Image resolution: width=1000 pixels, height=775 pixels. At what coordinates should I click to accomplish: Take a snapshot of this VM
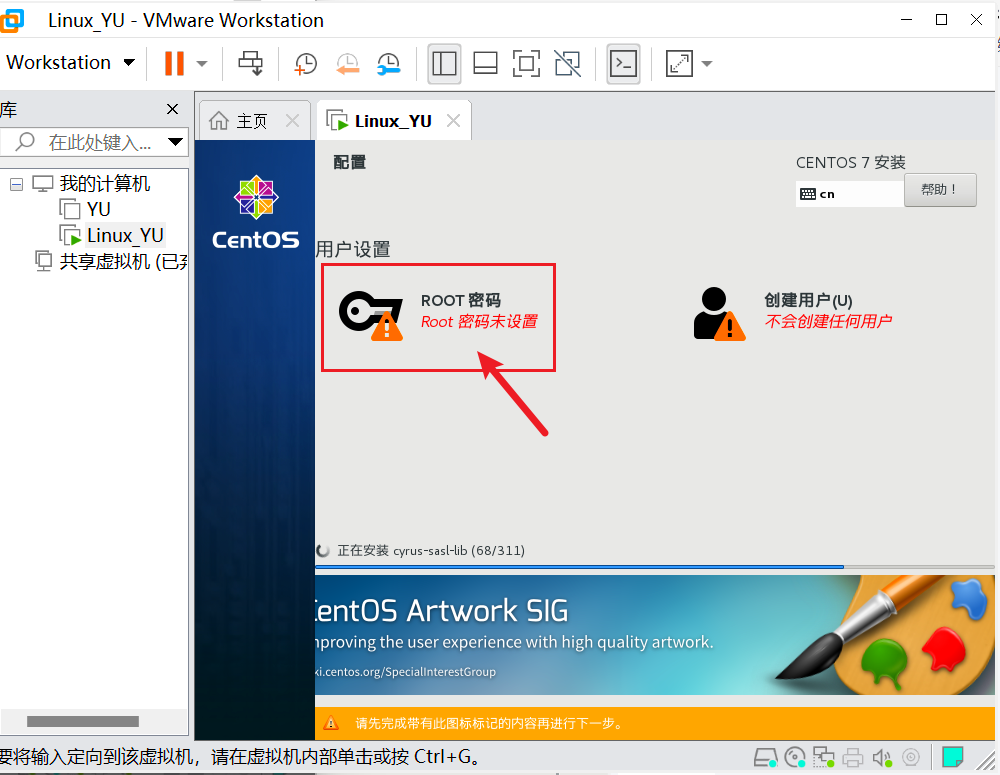click(x=305, y=63)
